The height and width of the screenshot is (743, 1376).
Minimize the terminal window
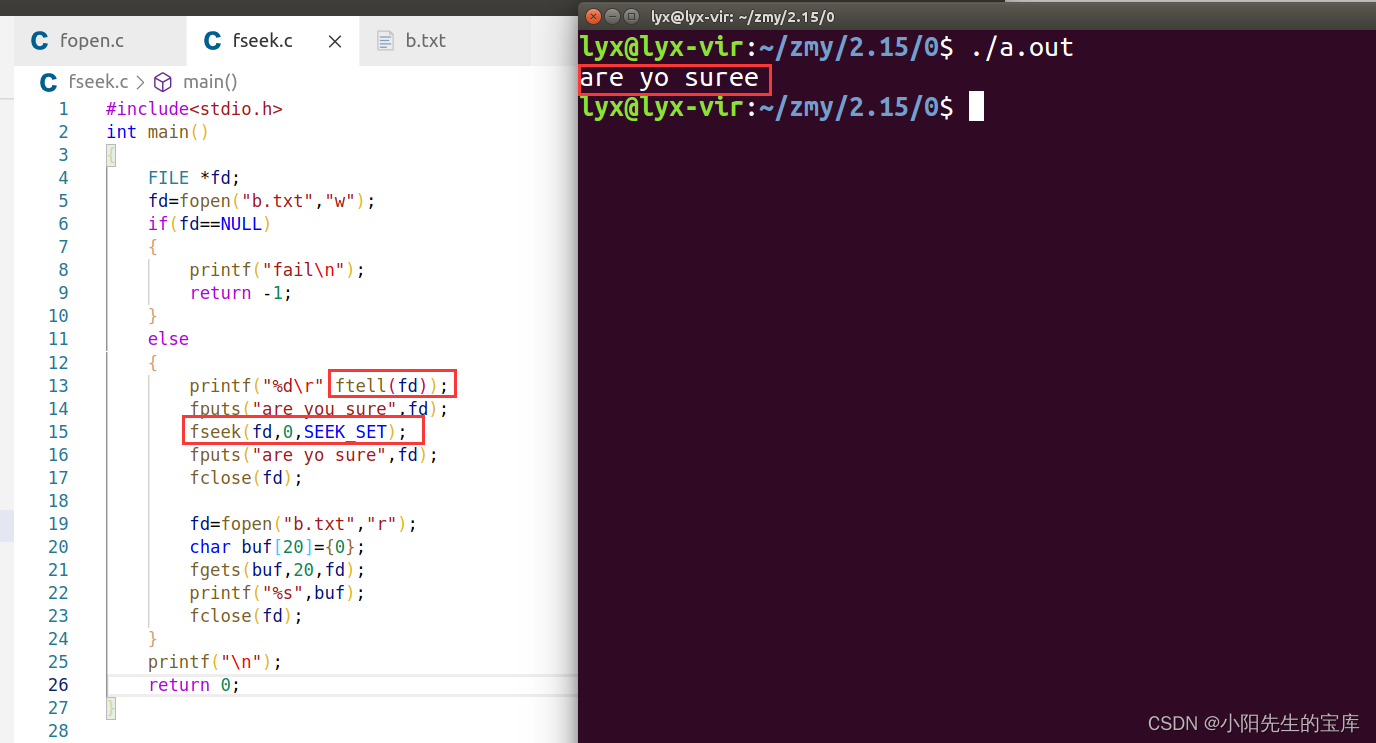click(x=613, y=16)
